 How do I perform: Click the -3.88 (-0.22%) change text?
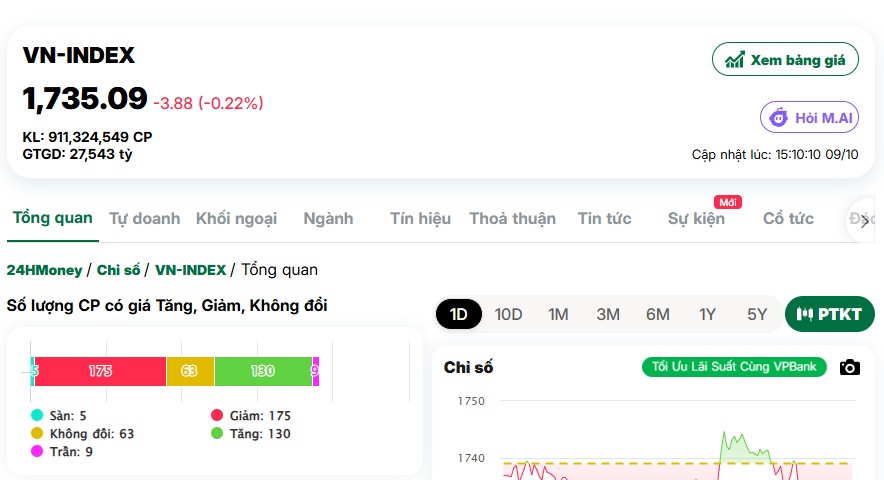[209, 103]
